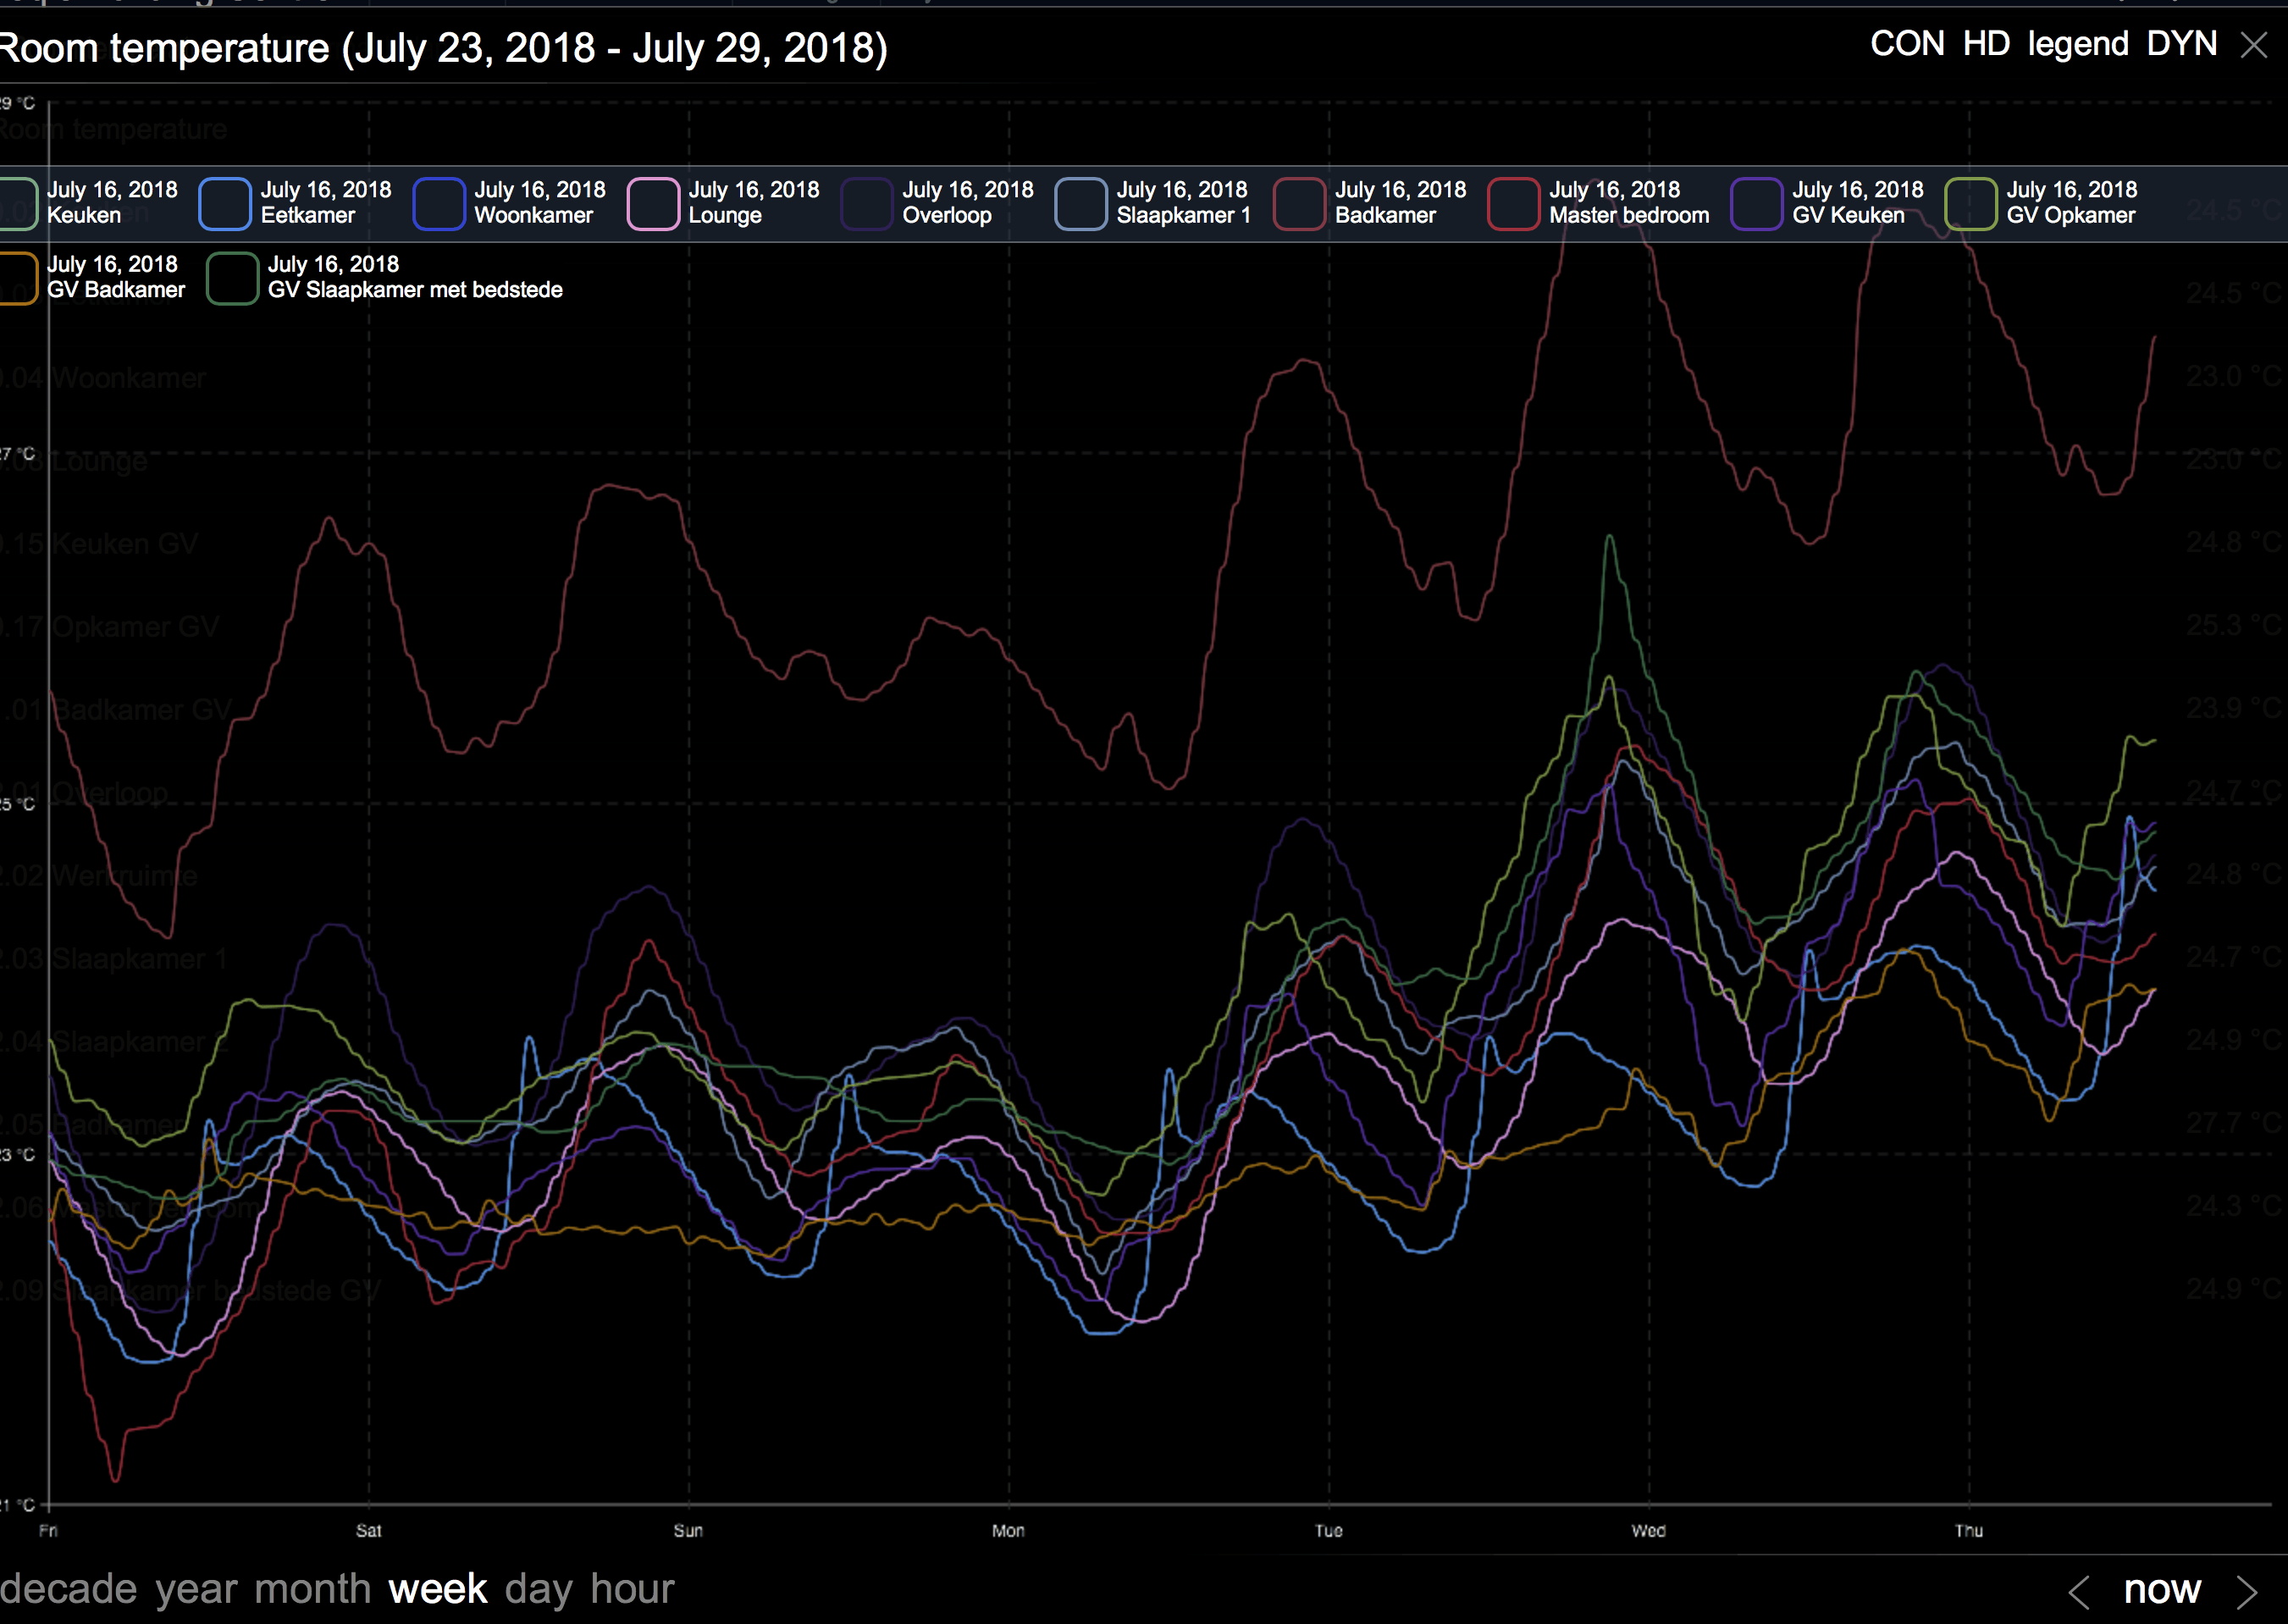Click the CON display option
The image size is (2288, 1624).
tap(1907, 44)
